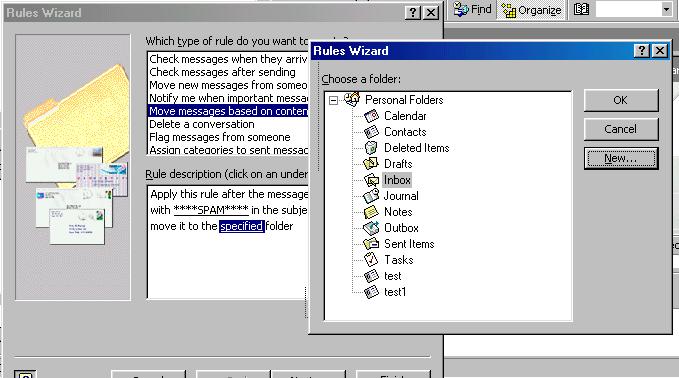This screenshot has width=679, height=378.
Task: Select the Inbox folder
Action: pyautogui.click(x=397, y=180)
